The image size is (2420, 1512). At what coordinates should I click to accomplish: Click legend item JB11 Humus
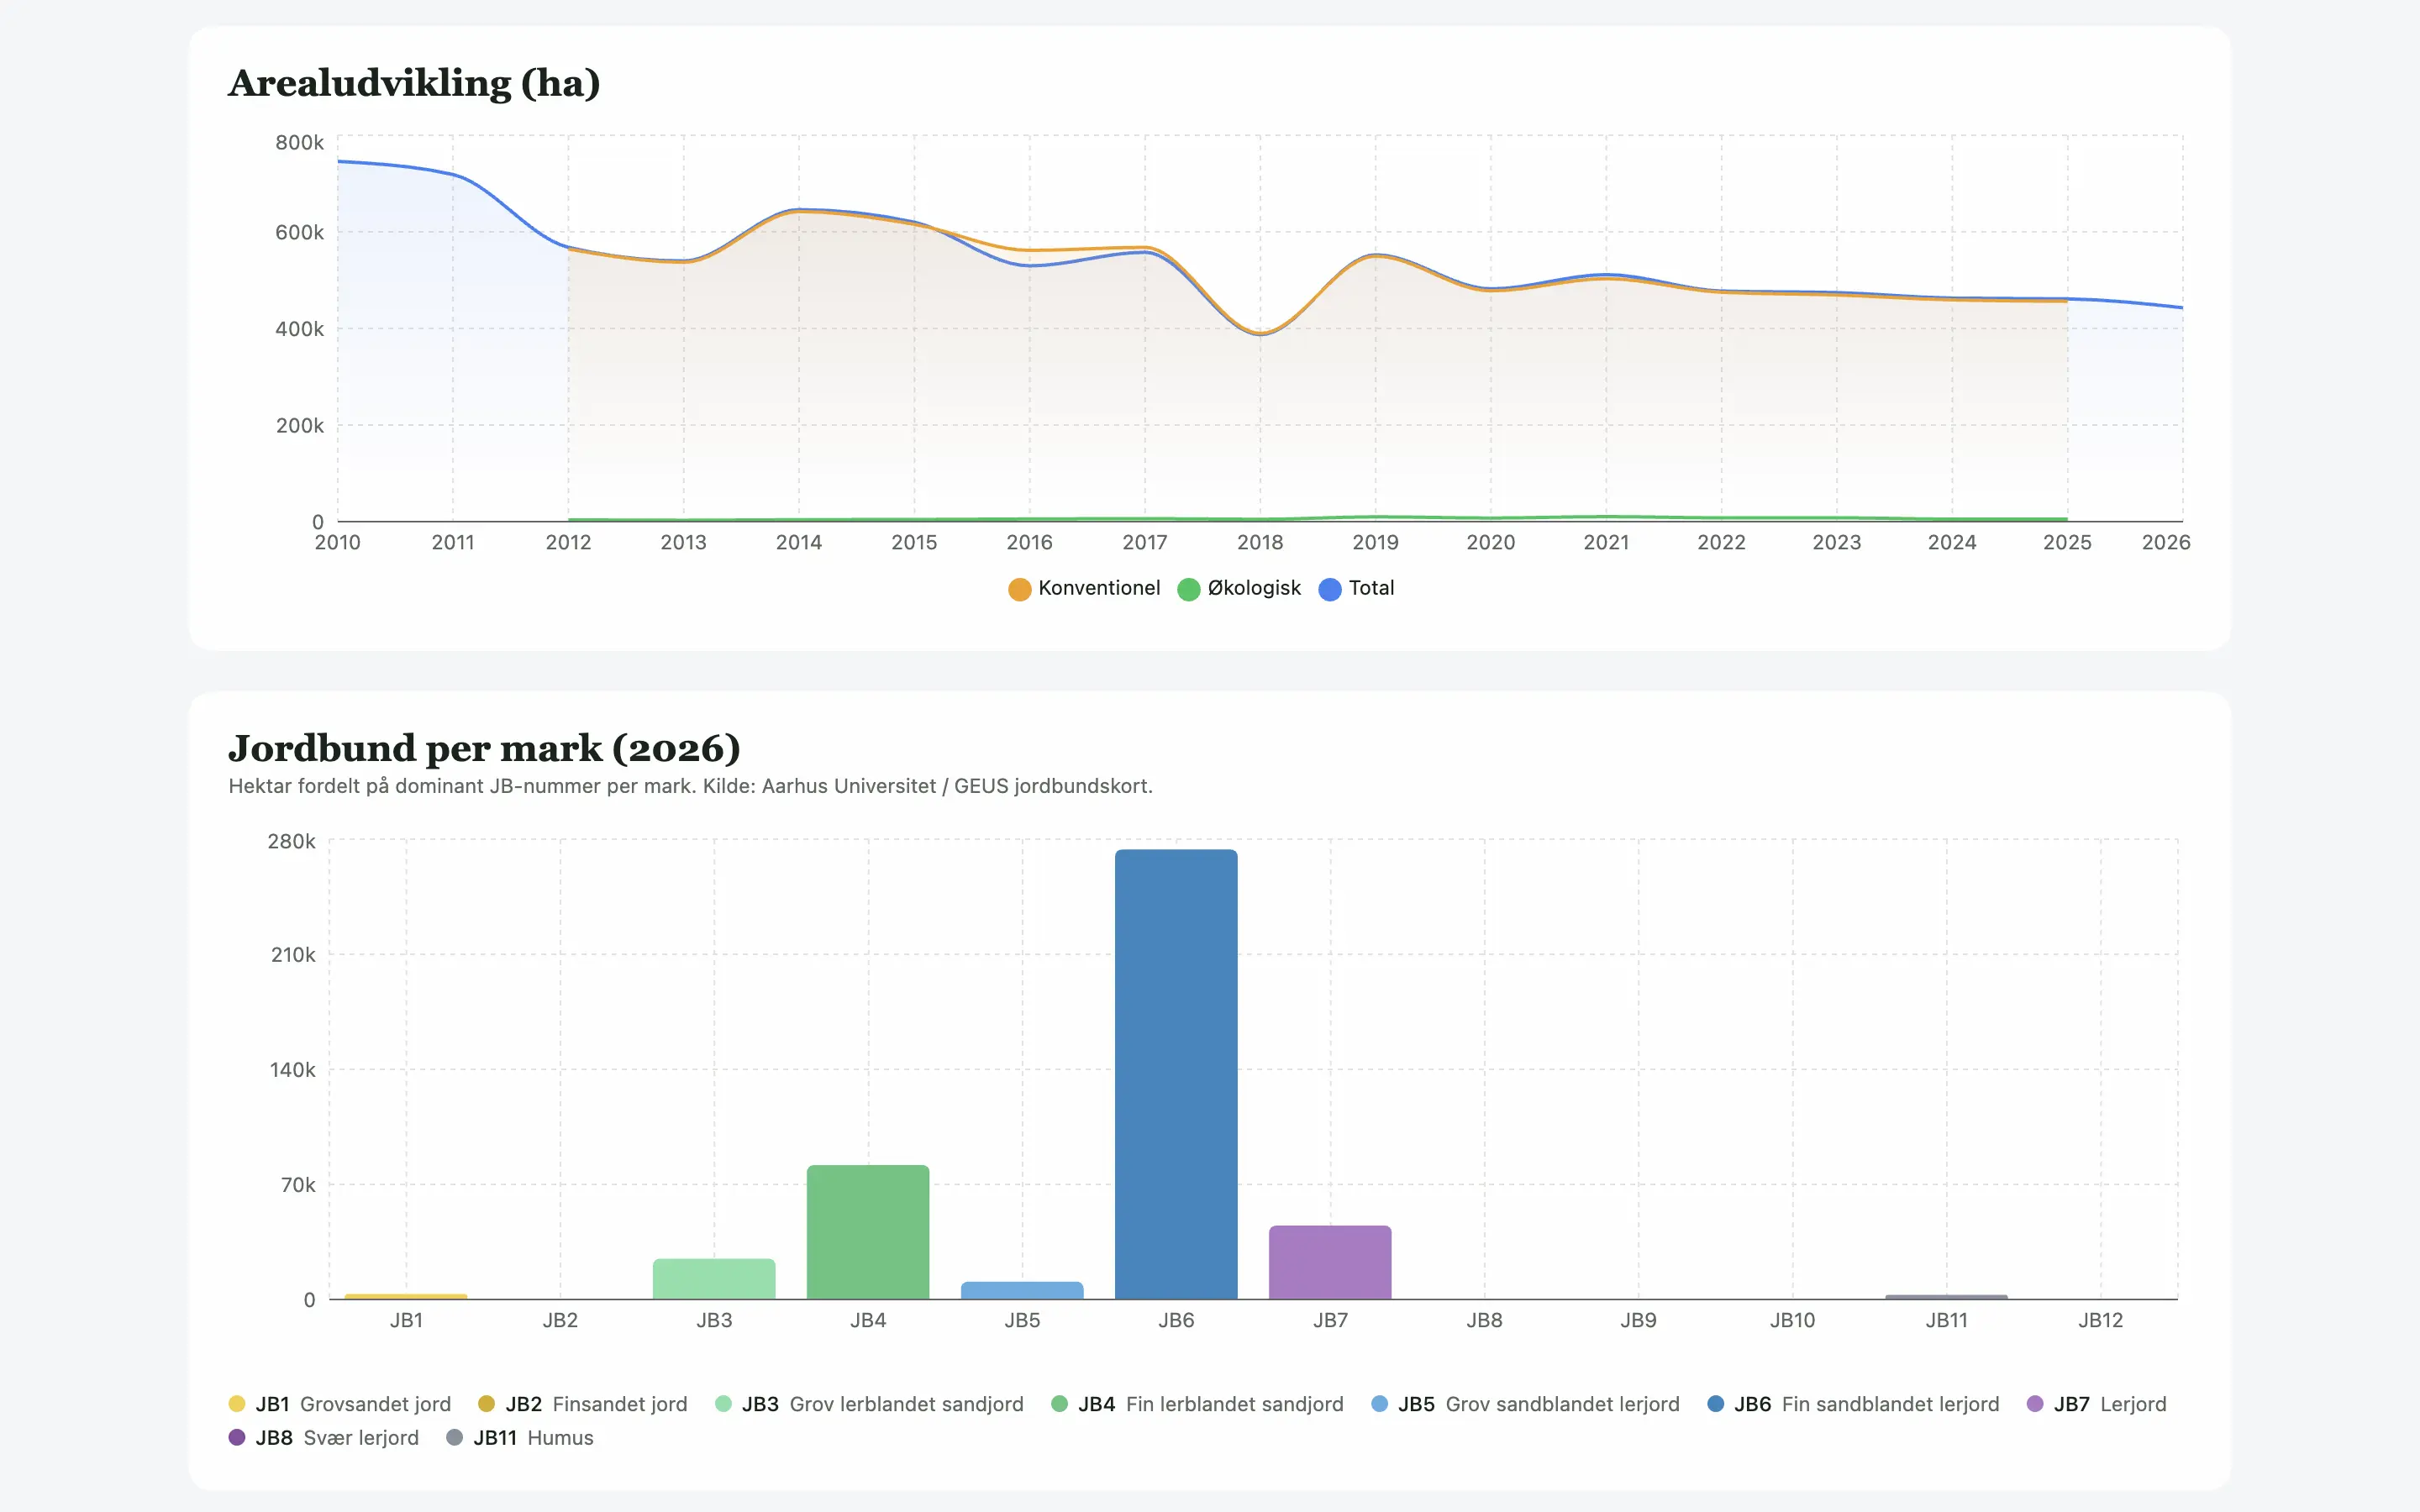[520, 1438]
